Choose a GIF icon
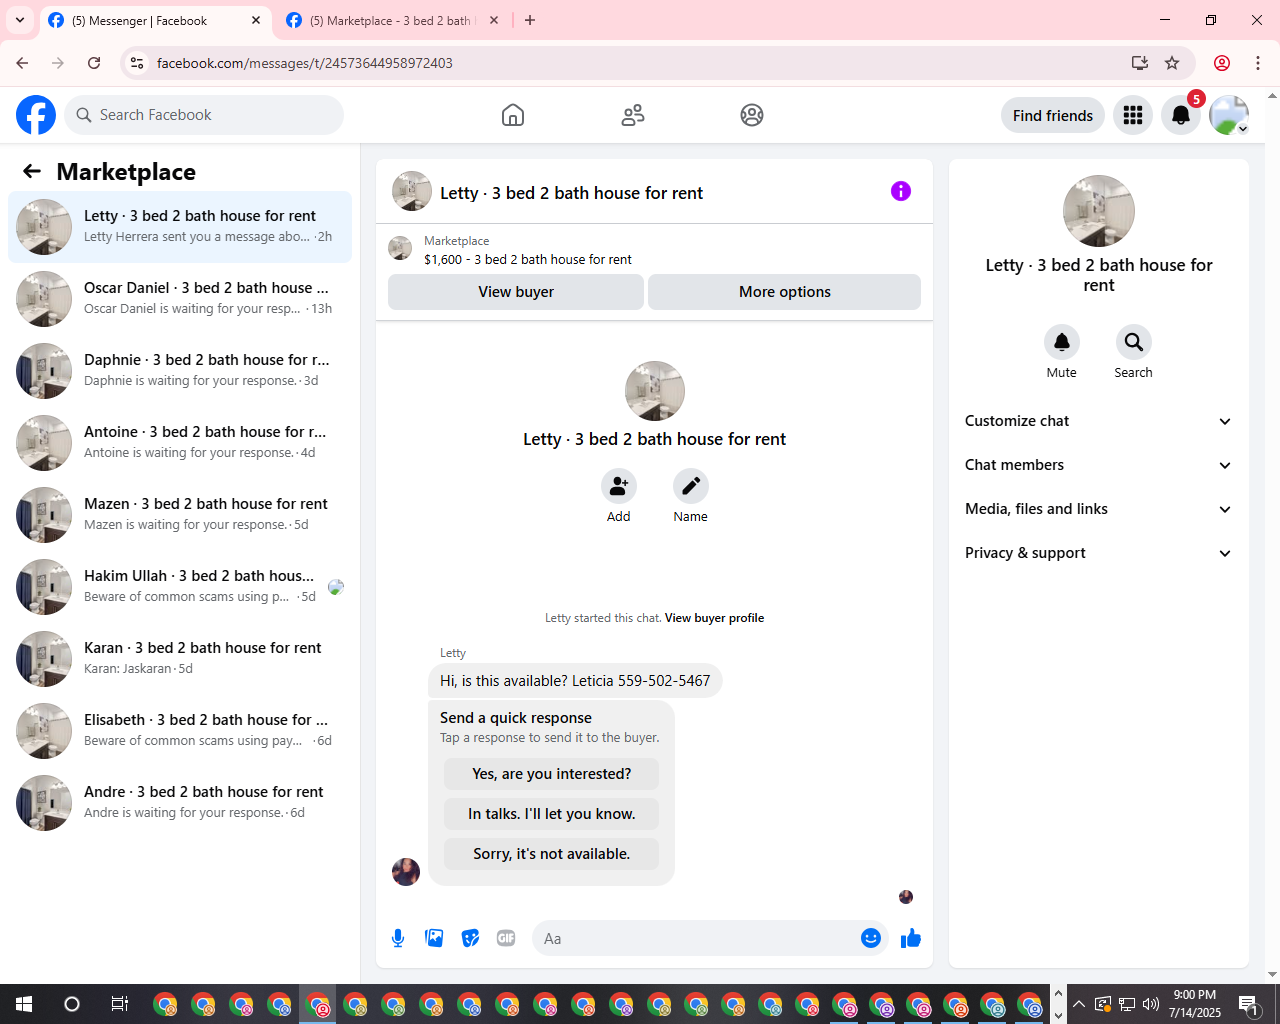Viewport: 1280px width, 1024px height. click(506, 938)
